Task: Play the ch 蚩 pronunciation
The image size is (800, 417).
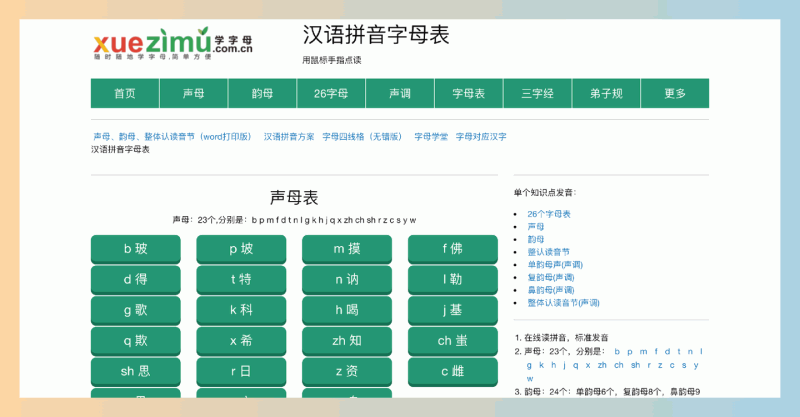Action: click(453, 341)
